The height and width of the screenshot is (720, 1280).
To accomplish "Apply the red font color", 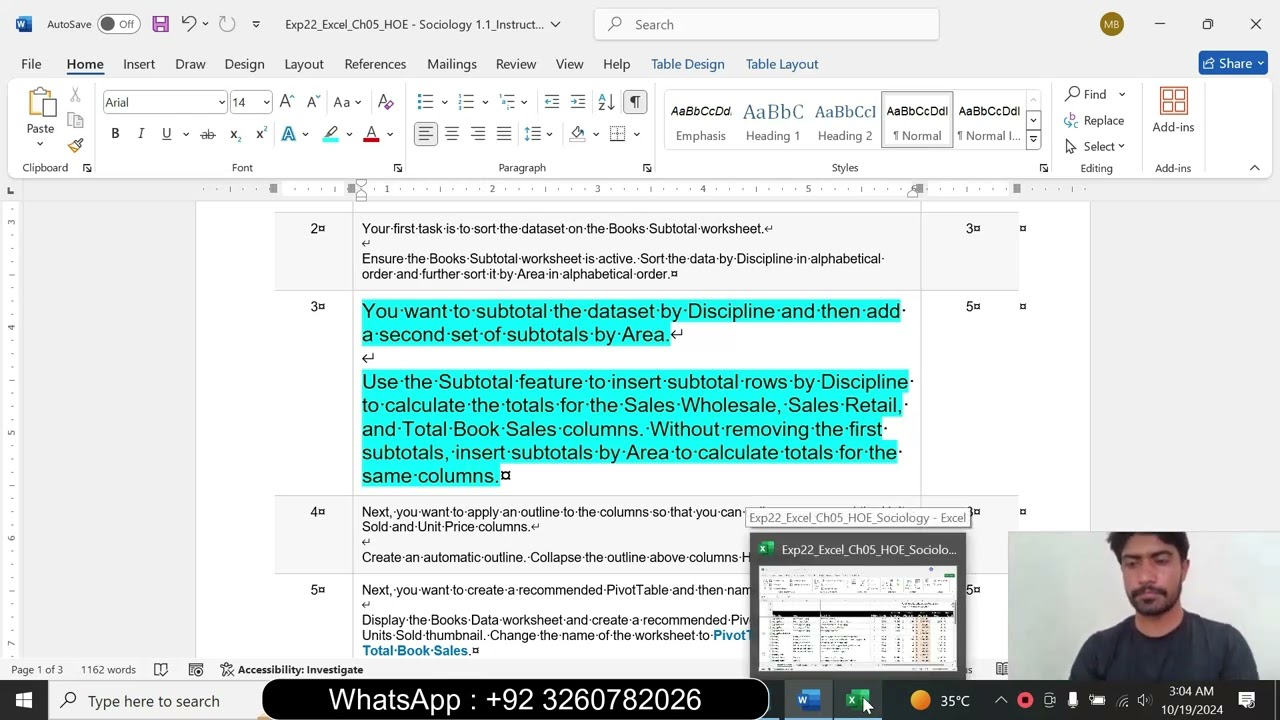I will click(x=371, y=134).
